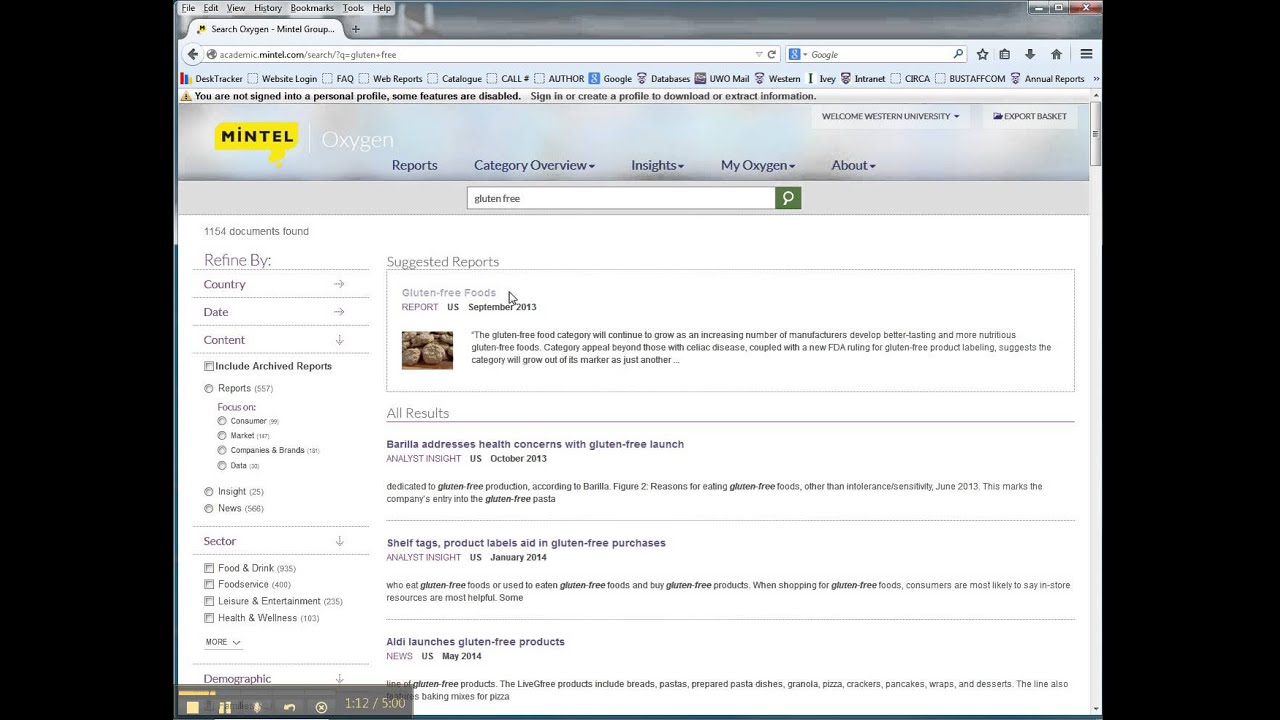Open the Gluten-free Foods suggested report

click(449, 293)
